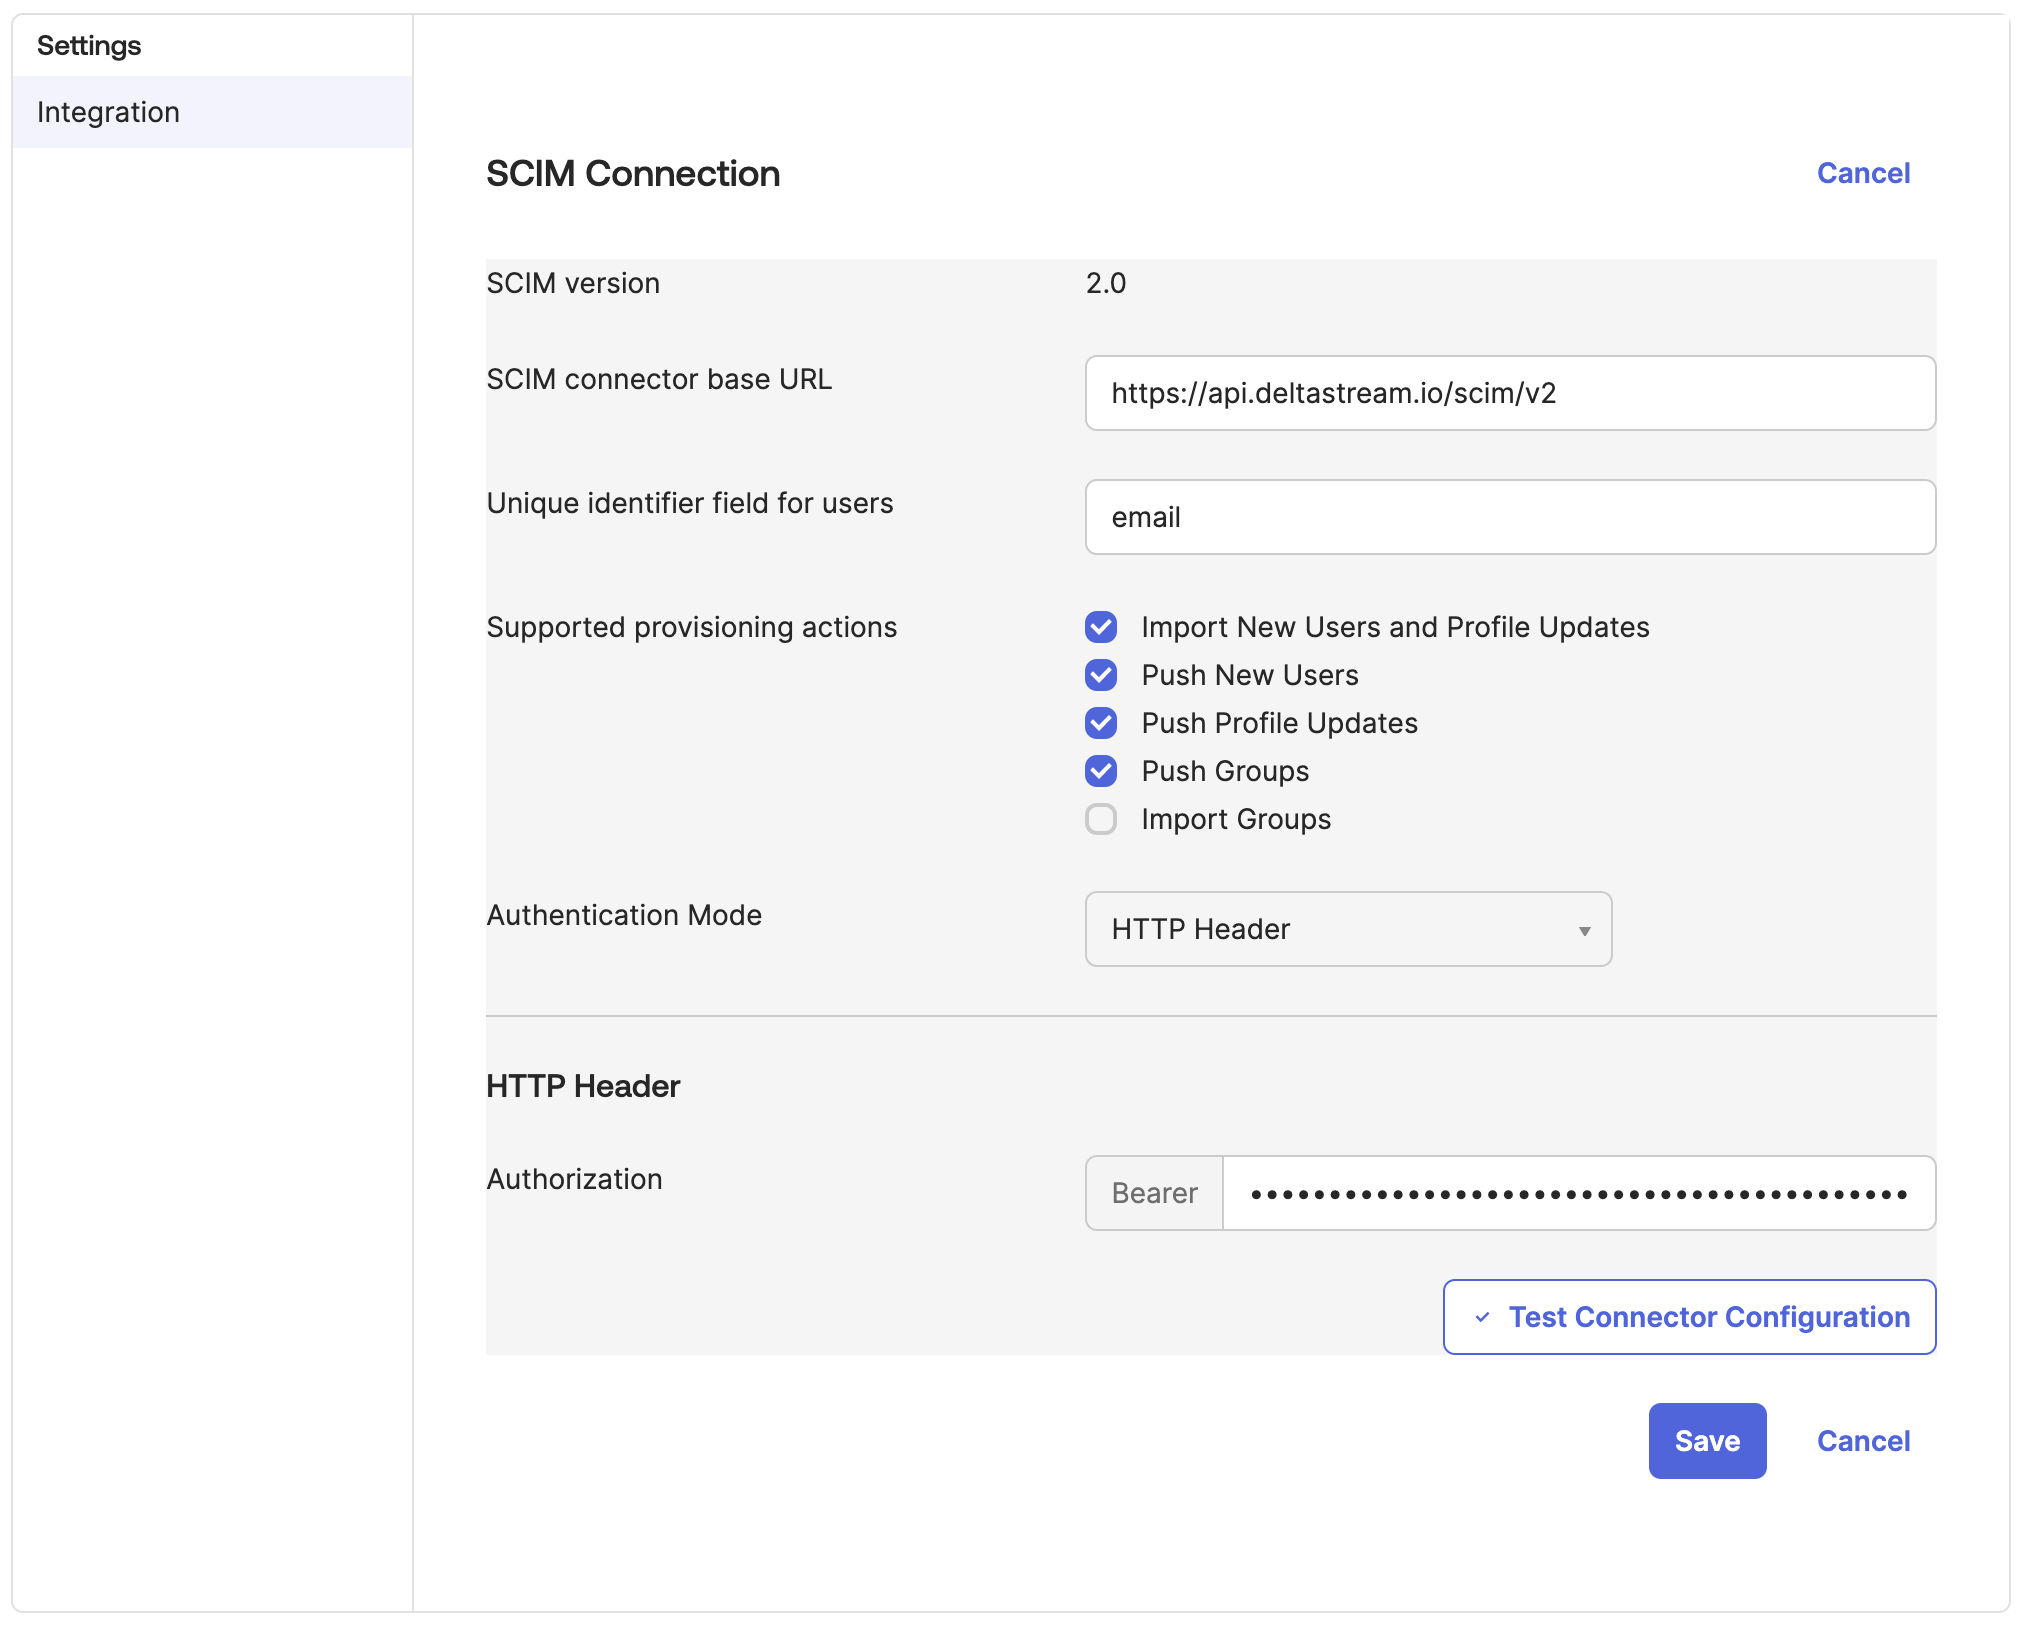
Task: Disable Push Profile Updates checkbox
Action: [x=1101, y=723]
